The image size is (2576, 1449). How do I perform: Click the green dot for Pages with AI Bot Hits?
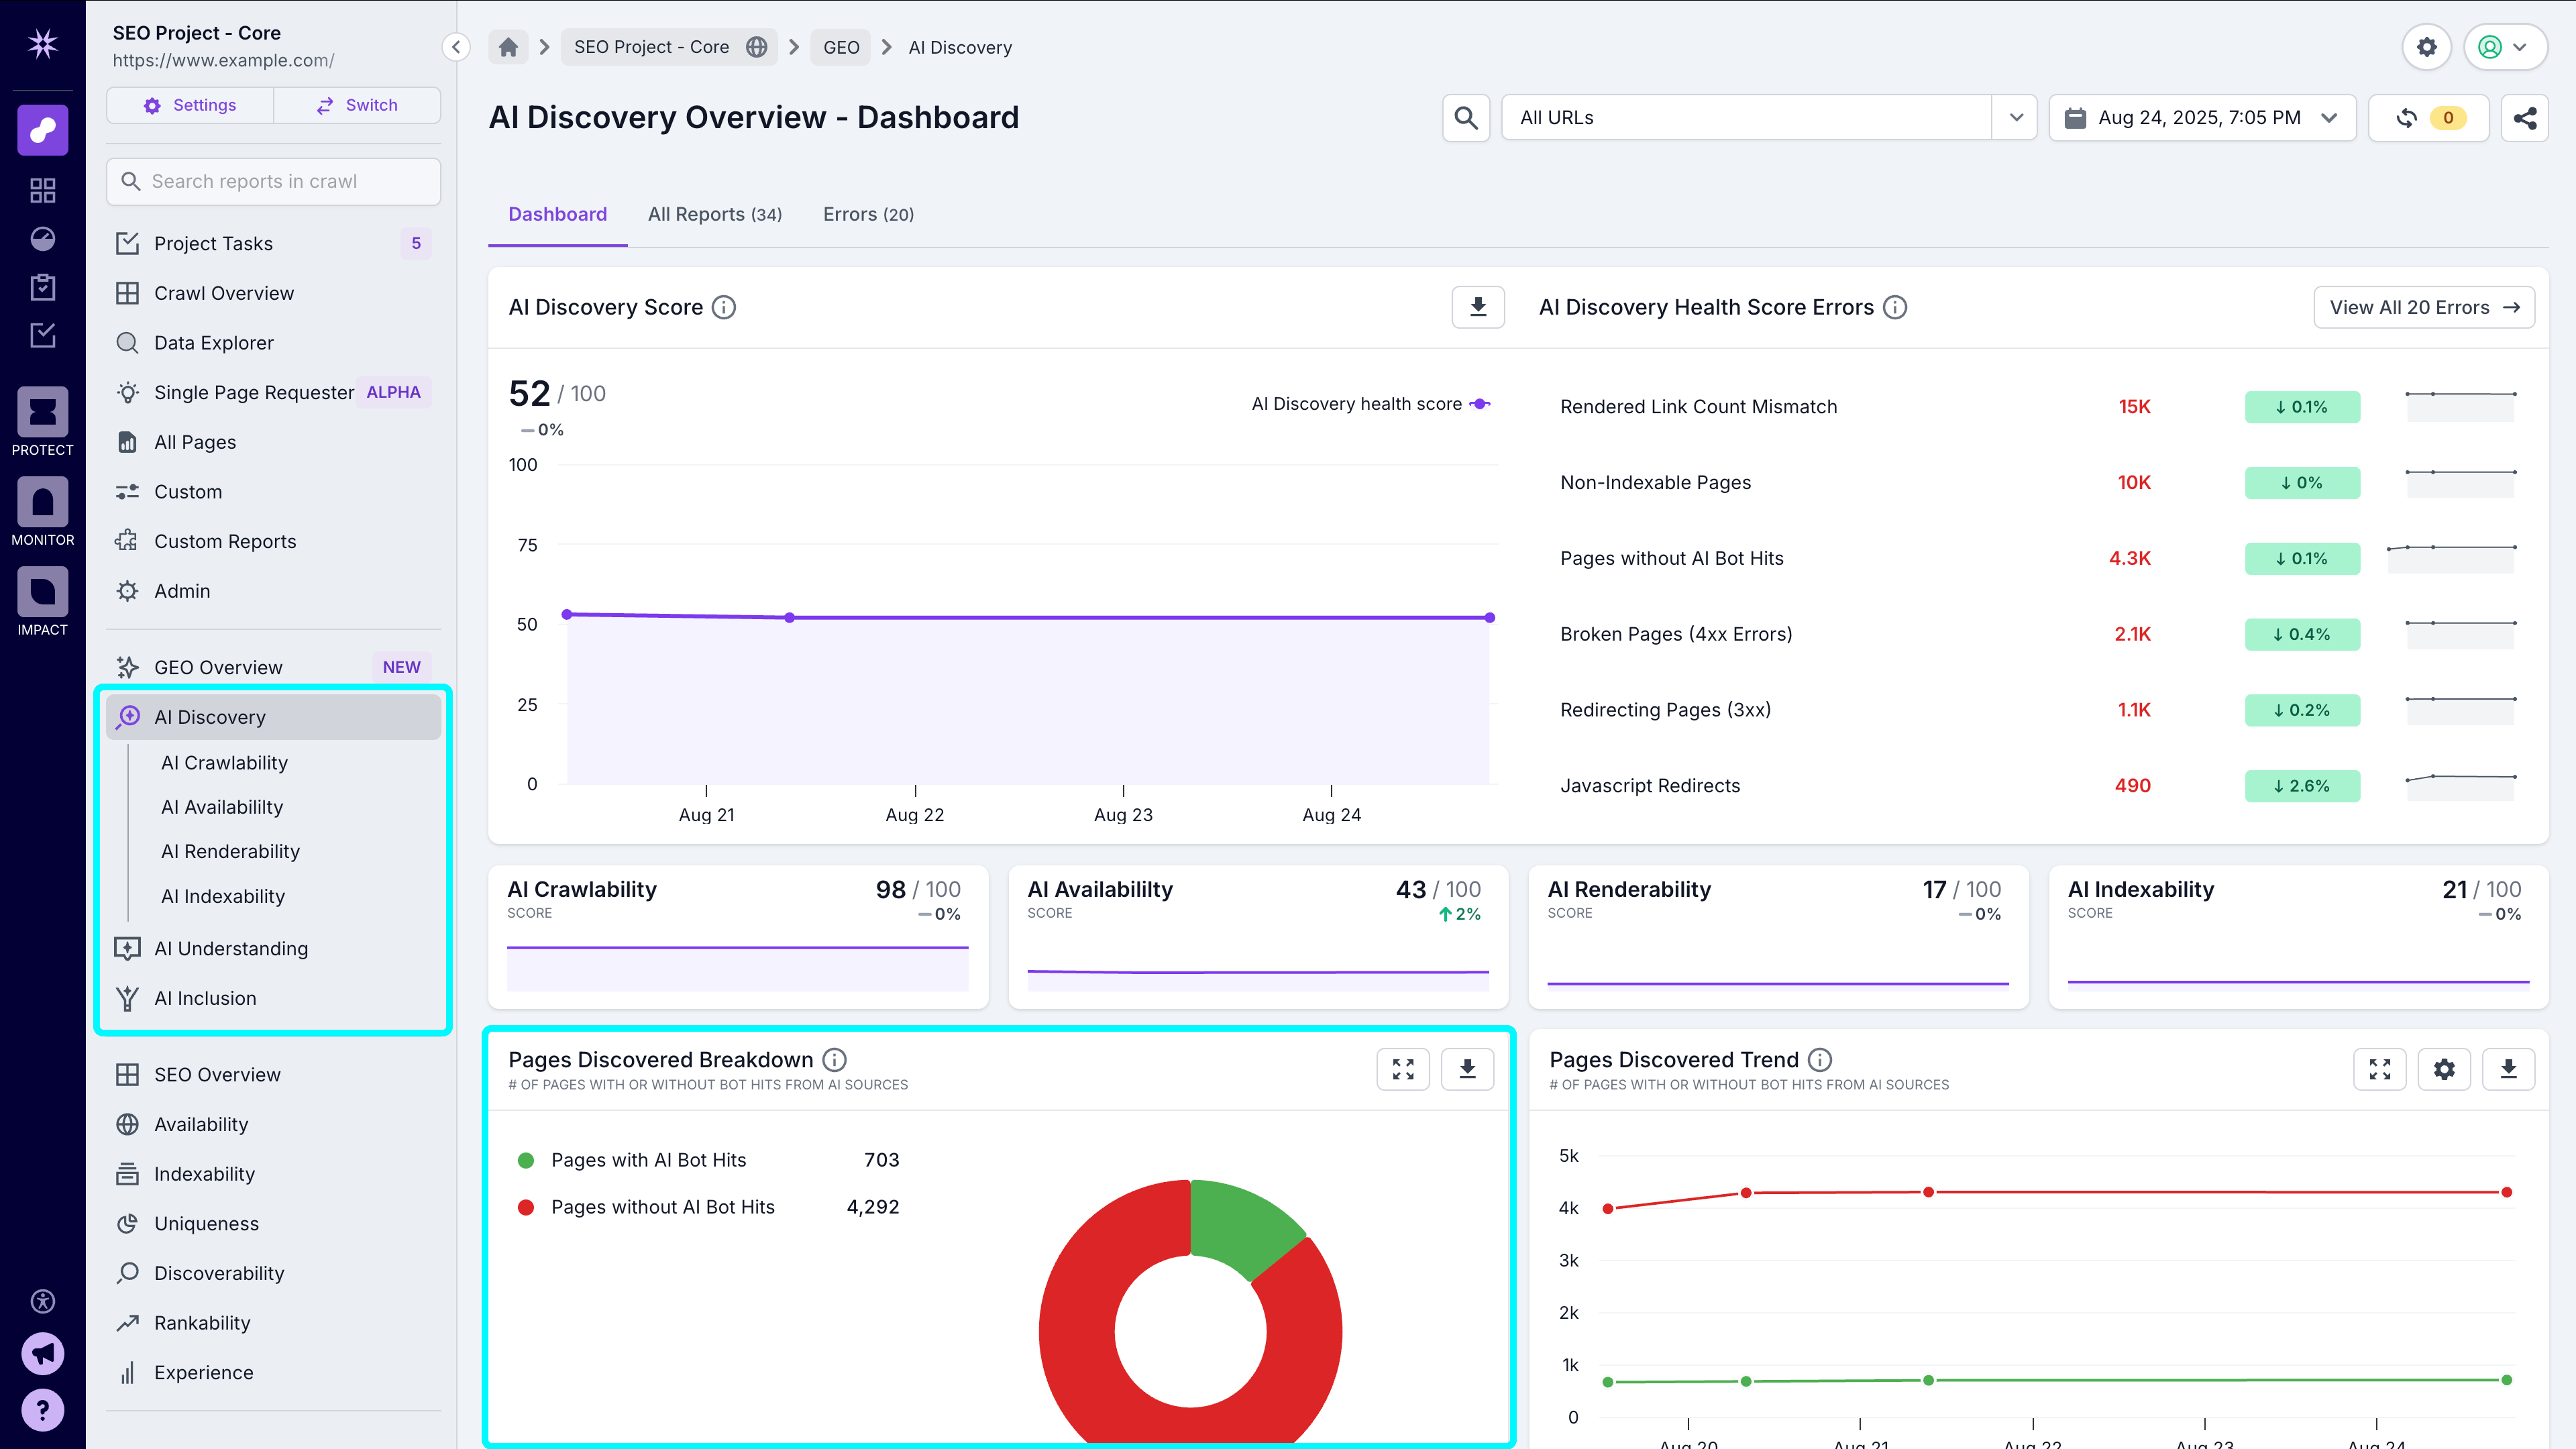pos(526,1160)
